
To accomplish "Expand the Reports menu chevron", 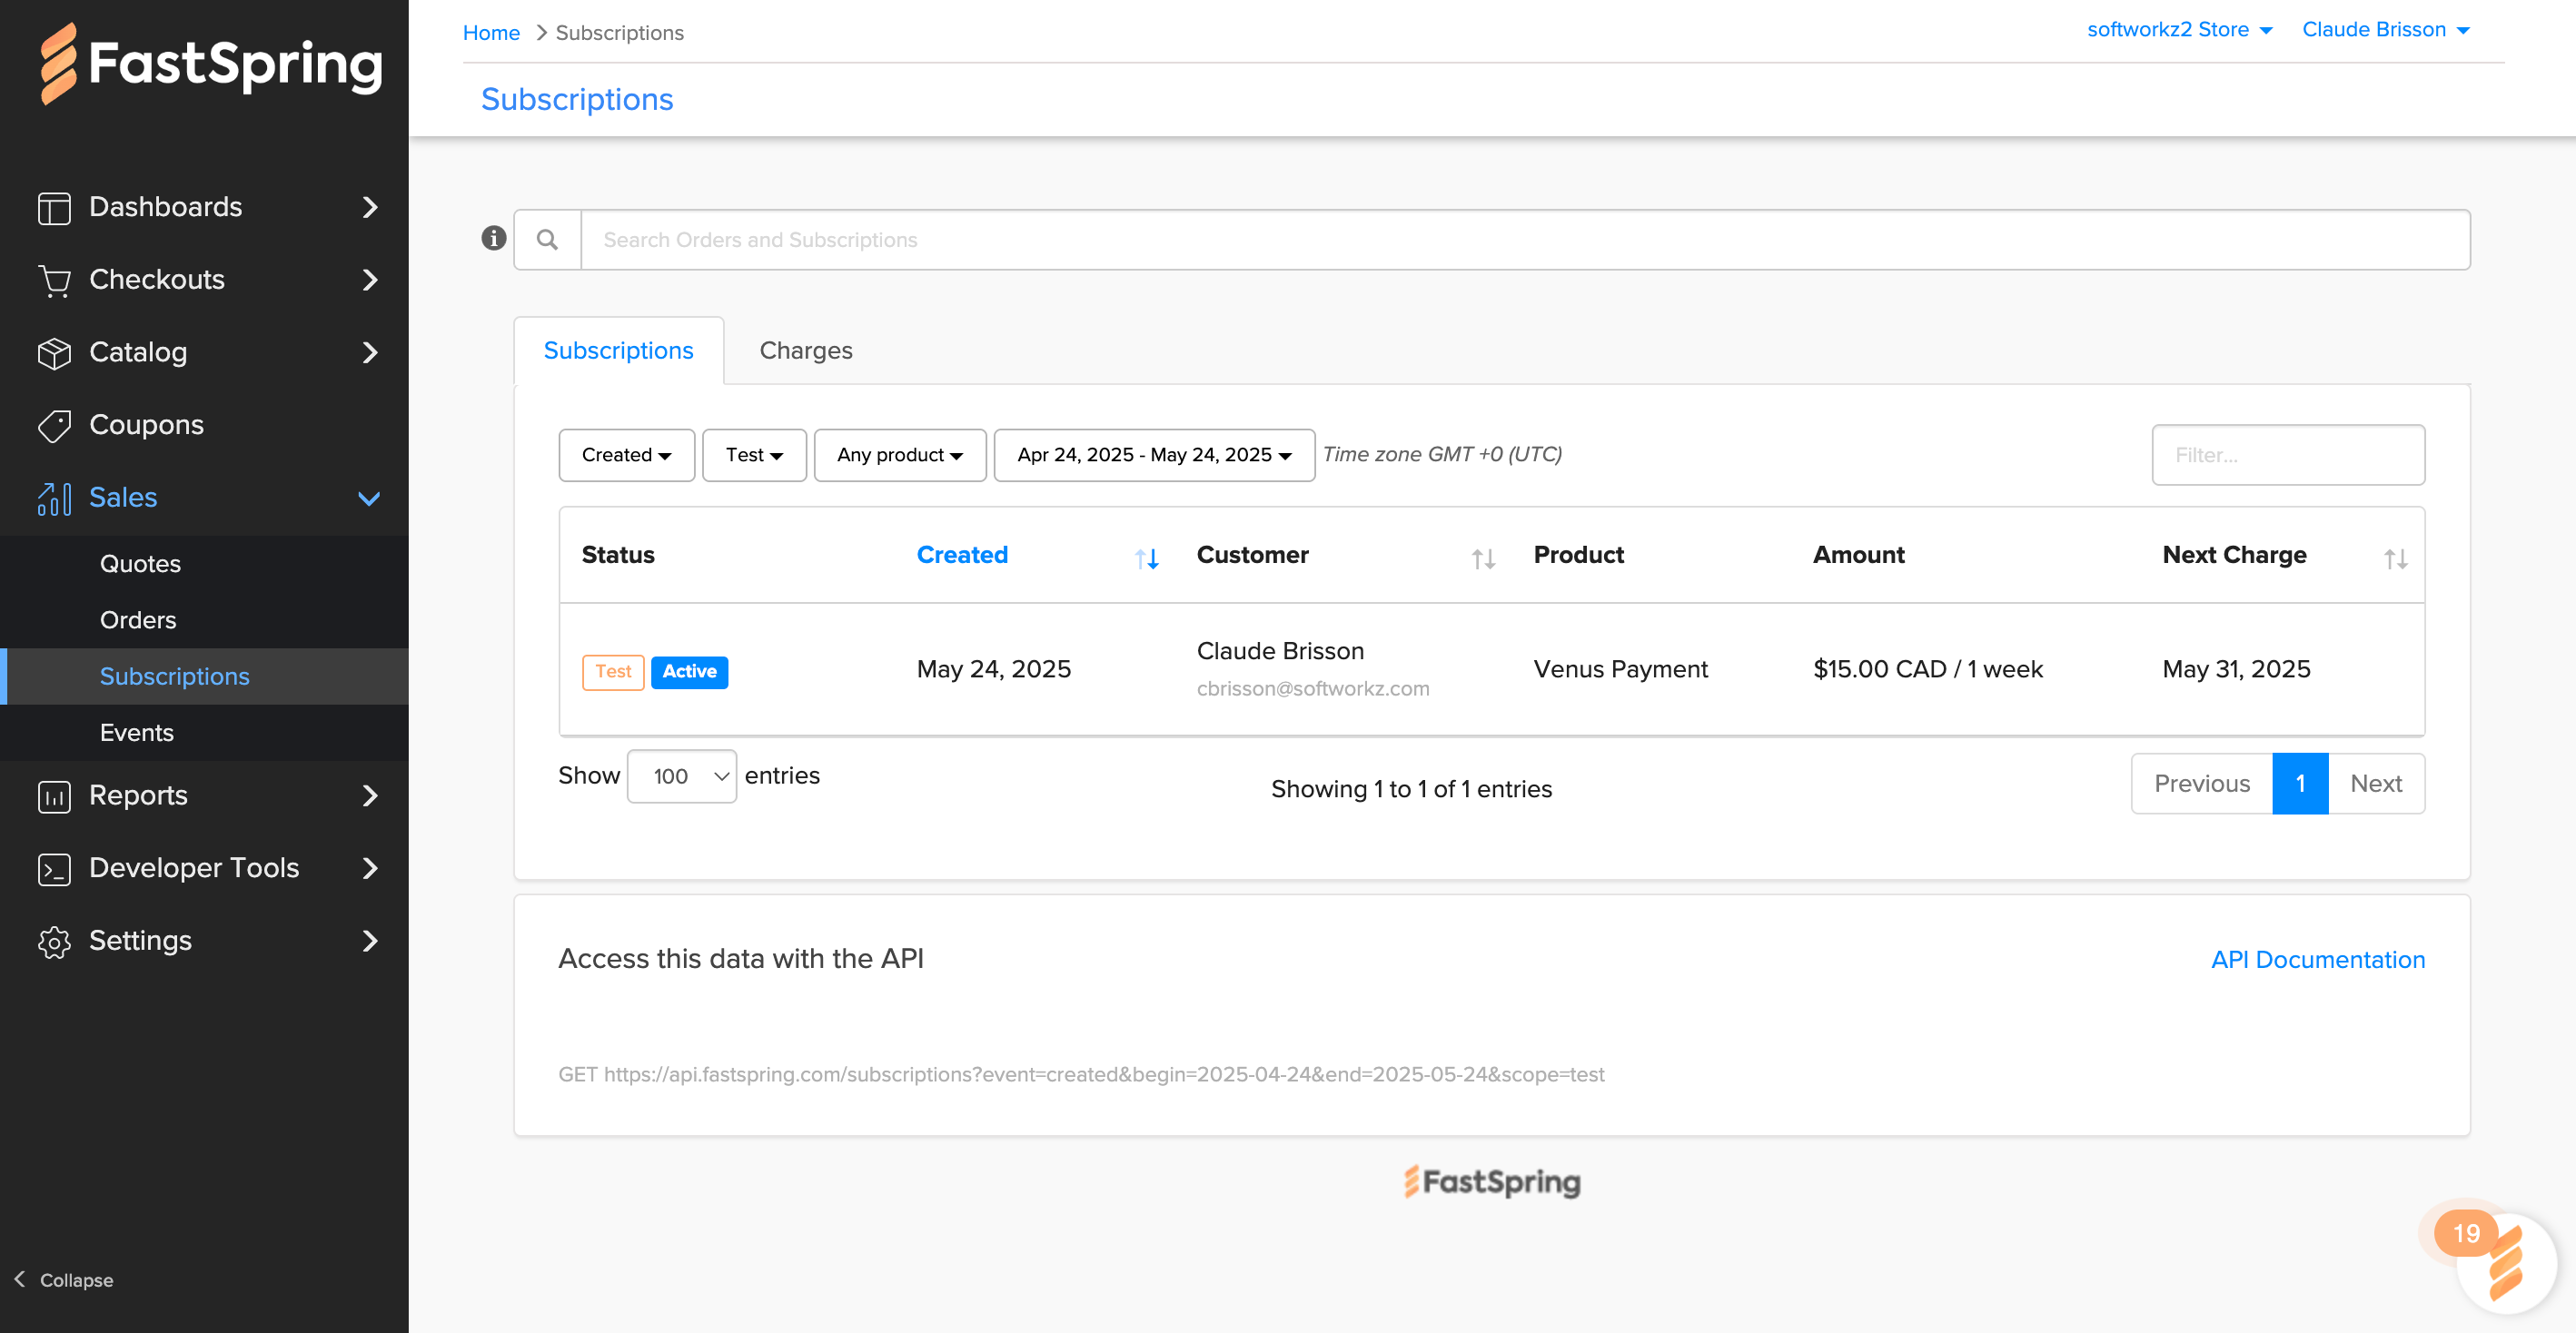I will click(x=369, y=796).
